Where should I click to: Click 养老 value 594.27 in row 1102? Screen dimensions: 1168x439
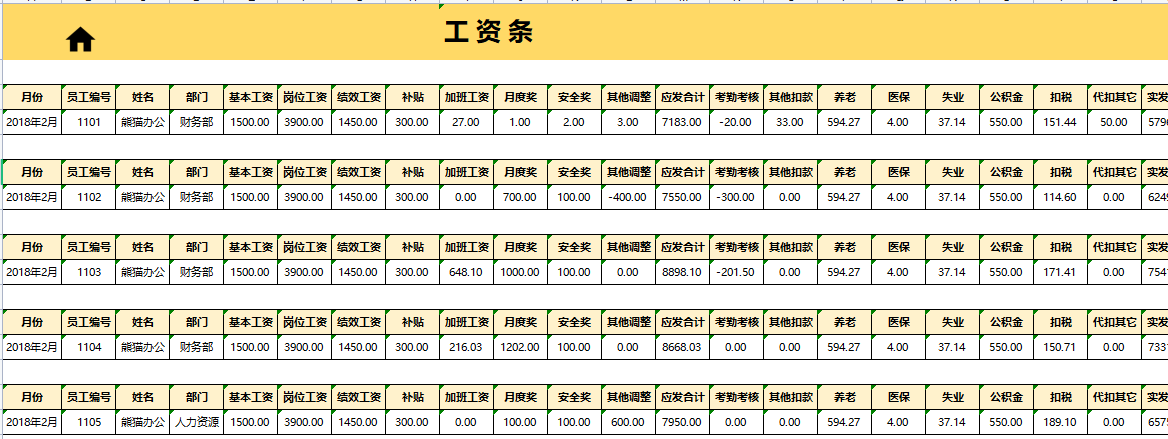(844, 198)
